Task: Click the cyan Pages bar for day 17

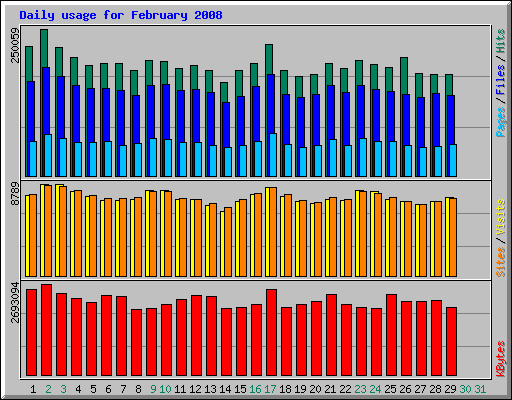Action: click(273, 155)
